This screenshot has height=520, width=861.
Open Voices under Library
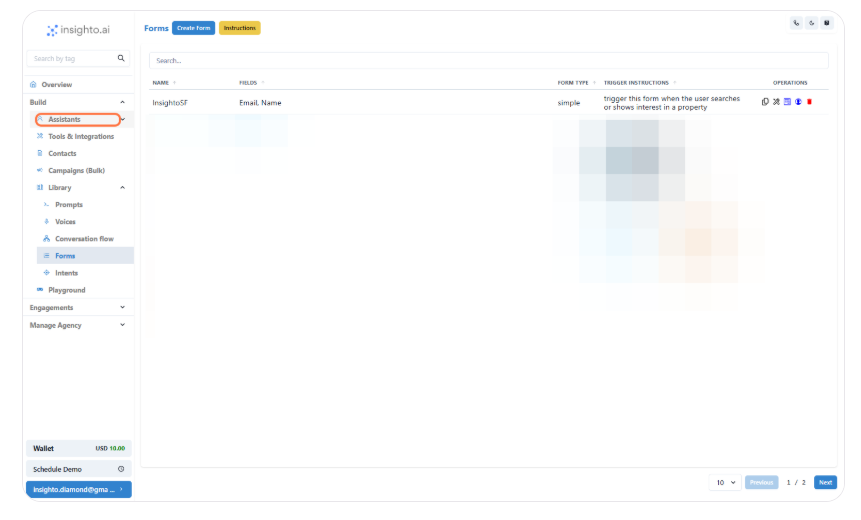(x=65, y=221)
